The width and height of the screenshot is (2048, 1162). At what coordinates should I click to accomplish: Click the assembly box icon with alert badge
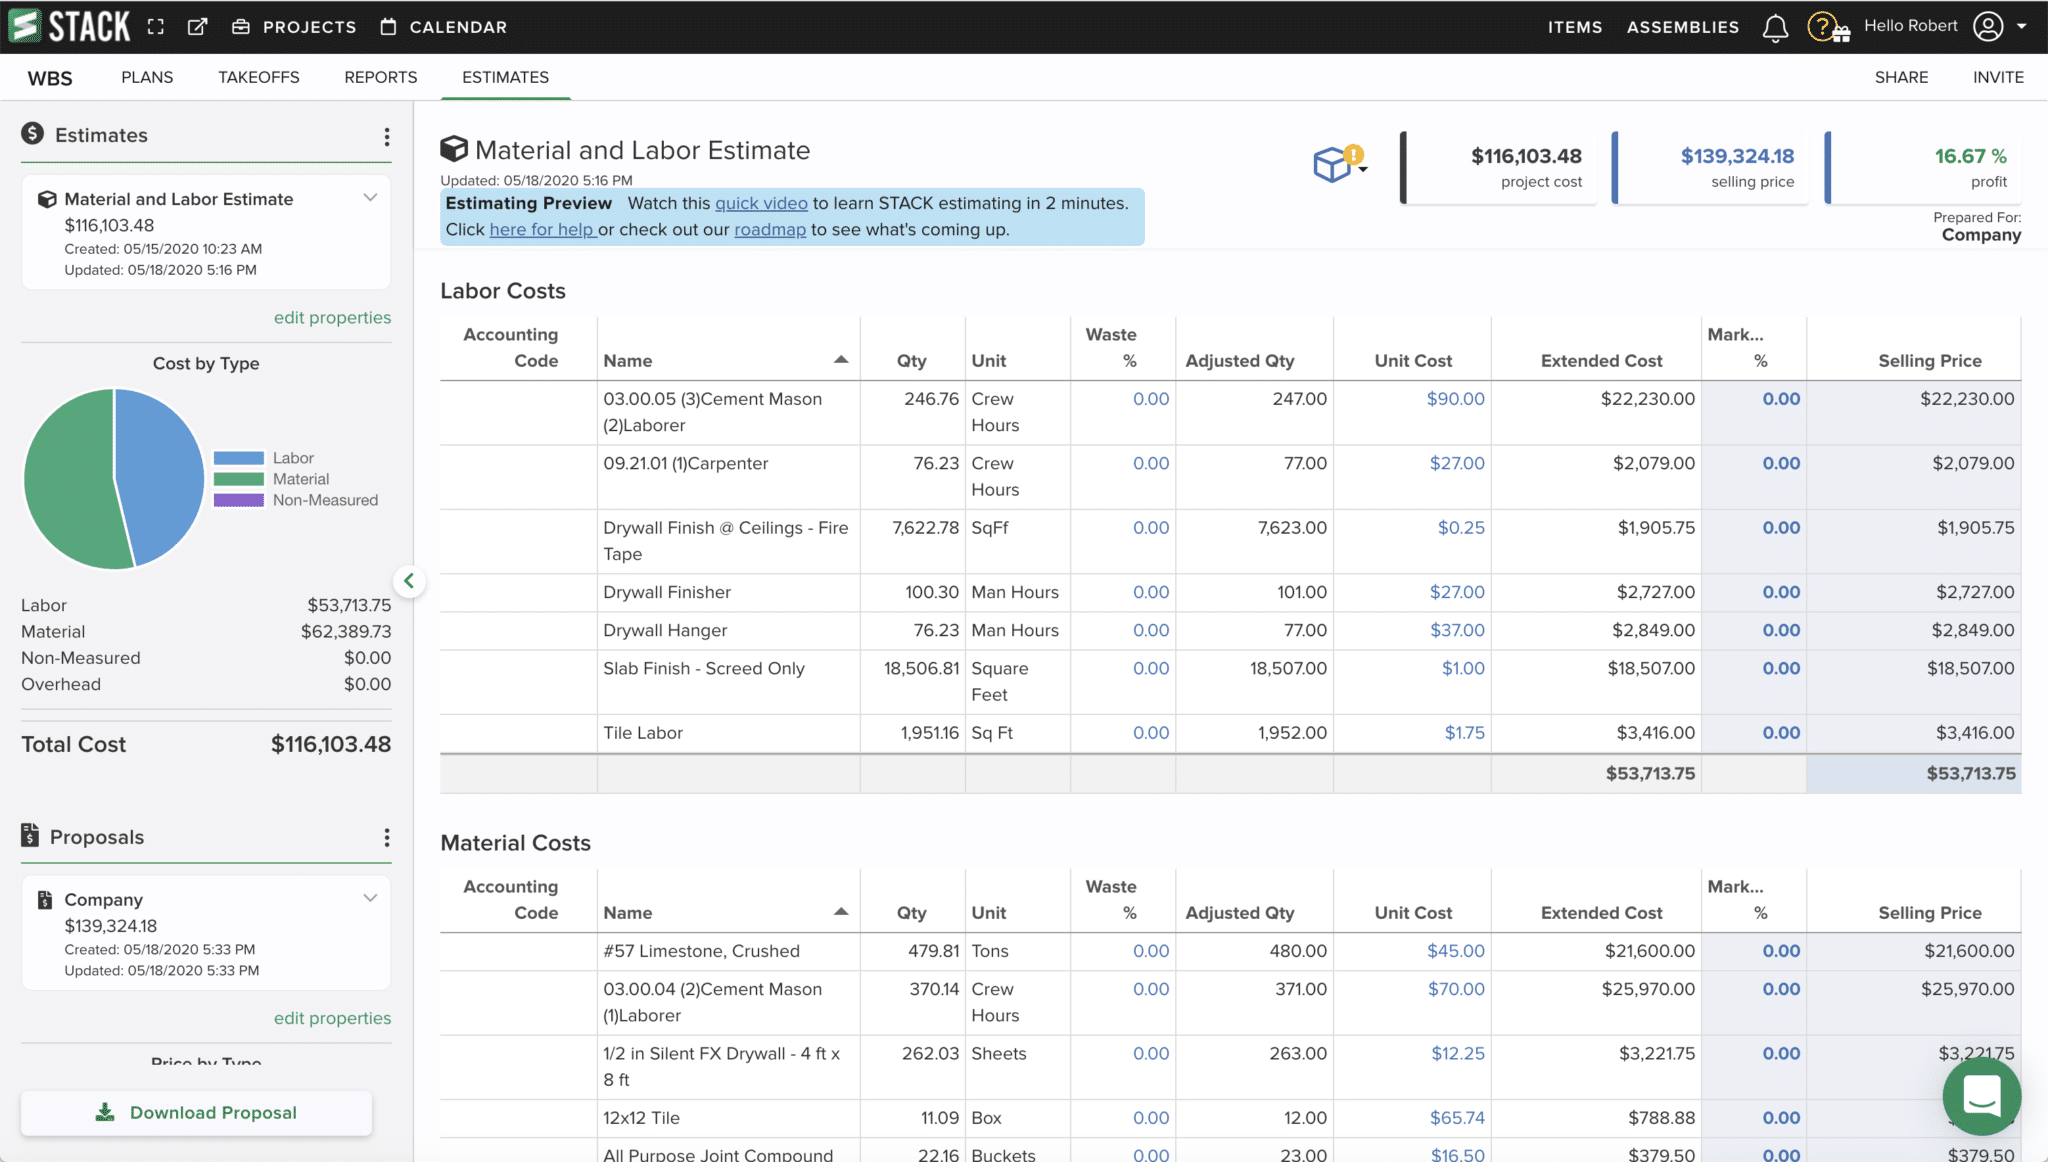(x=1333, y=165)
